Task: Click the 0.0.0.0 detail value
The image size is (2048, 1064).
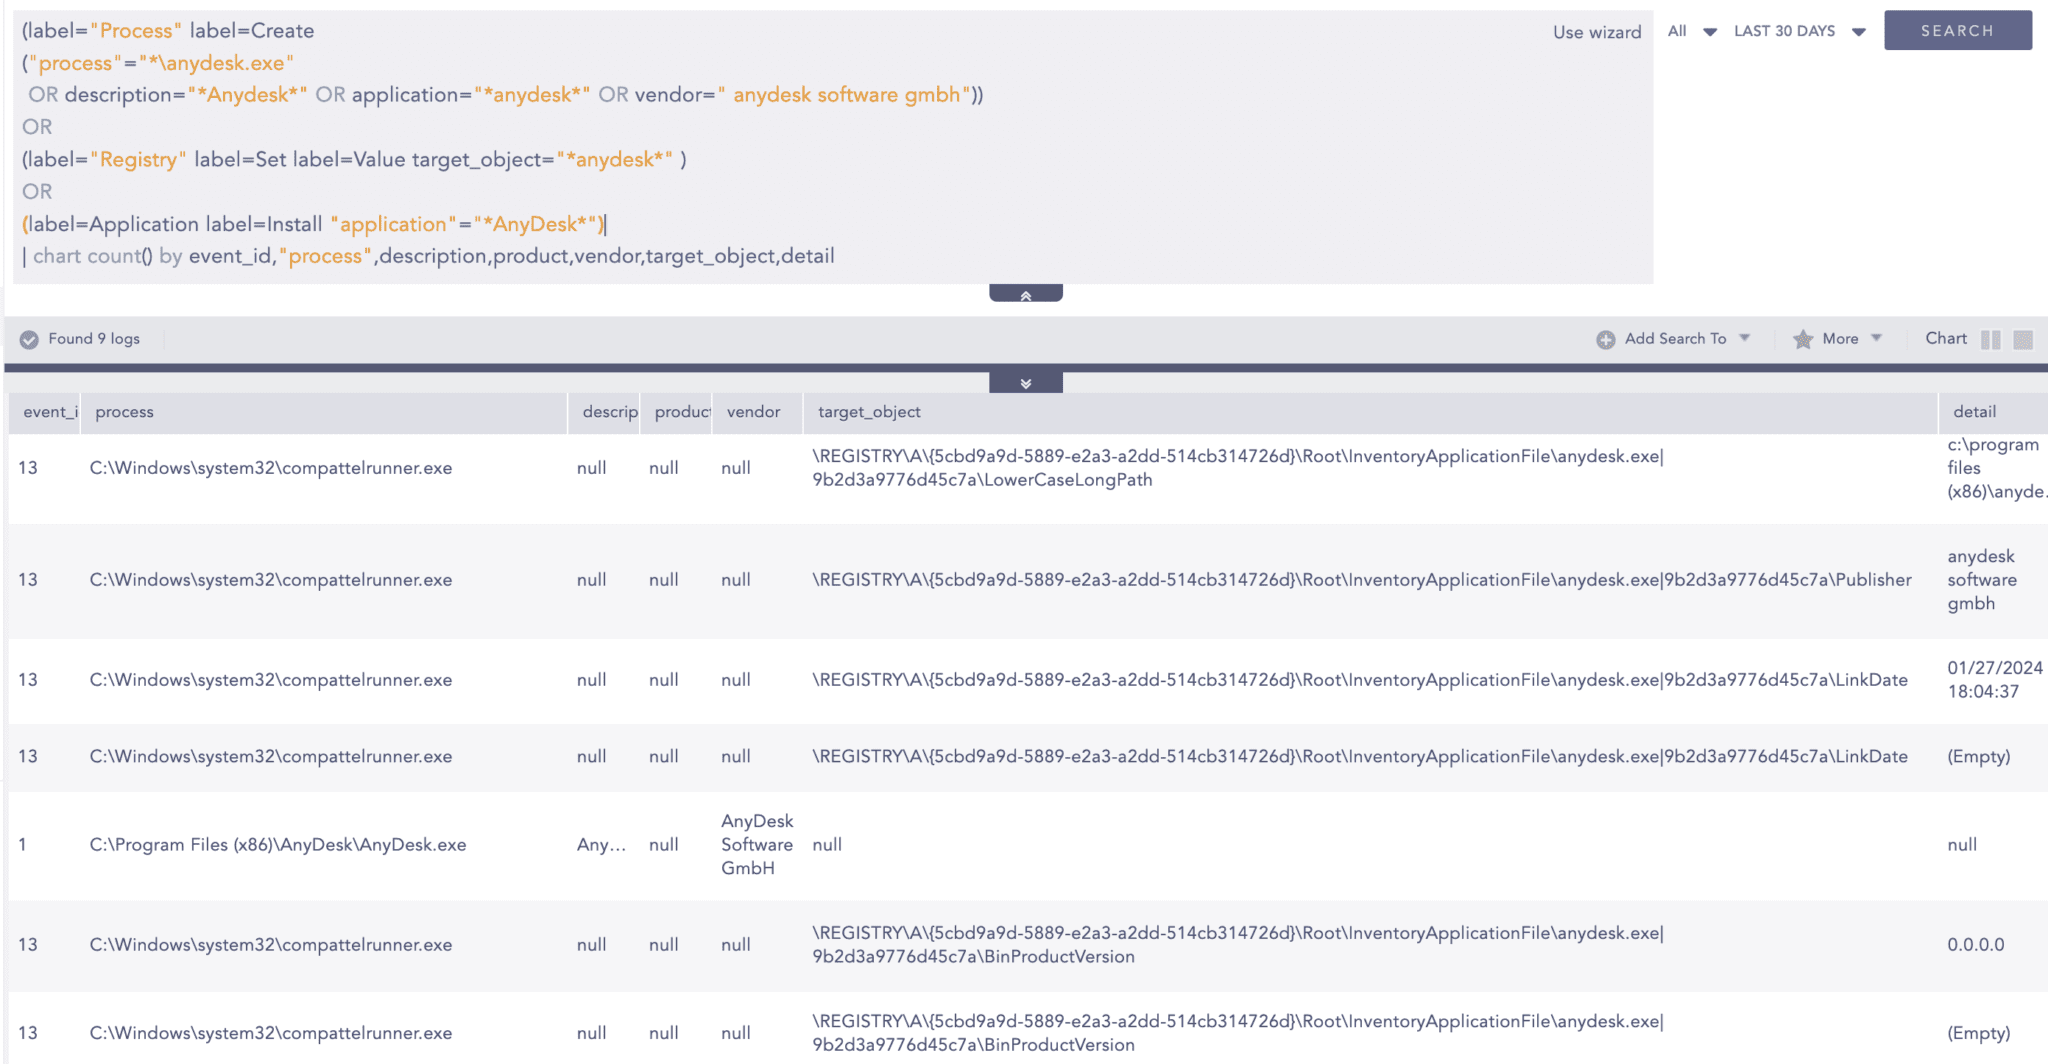Action: (1975, 945)
